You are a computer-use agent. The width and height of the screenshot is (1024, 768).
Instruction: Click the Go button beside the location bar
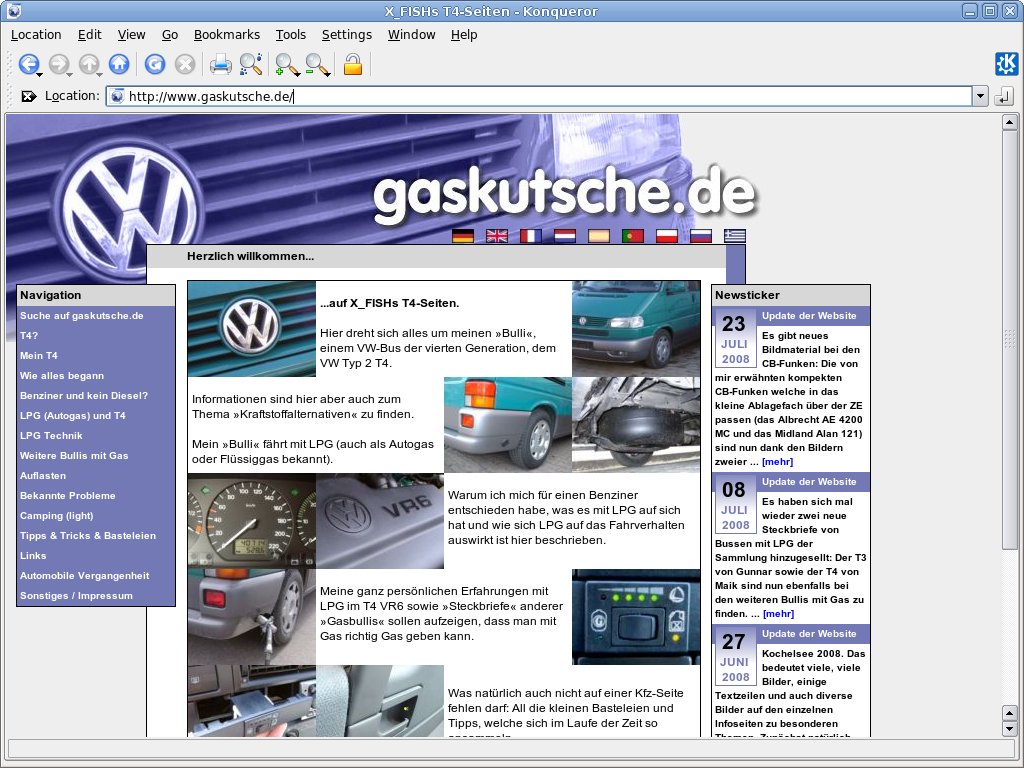tap(1003, 97)
